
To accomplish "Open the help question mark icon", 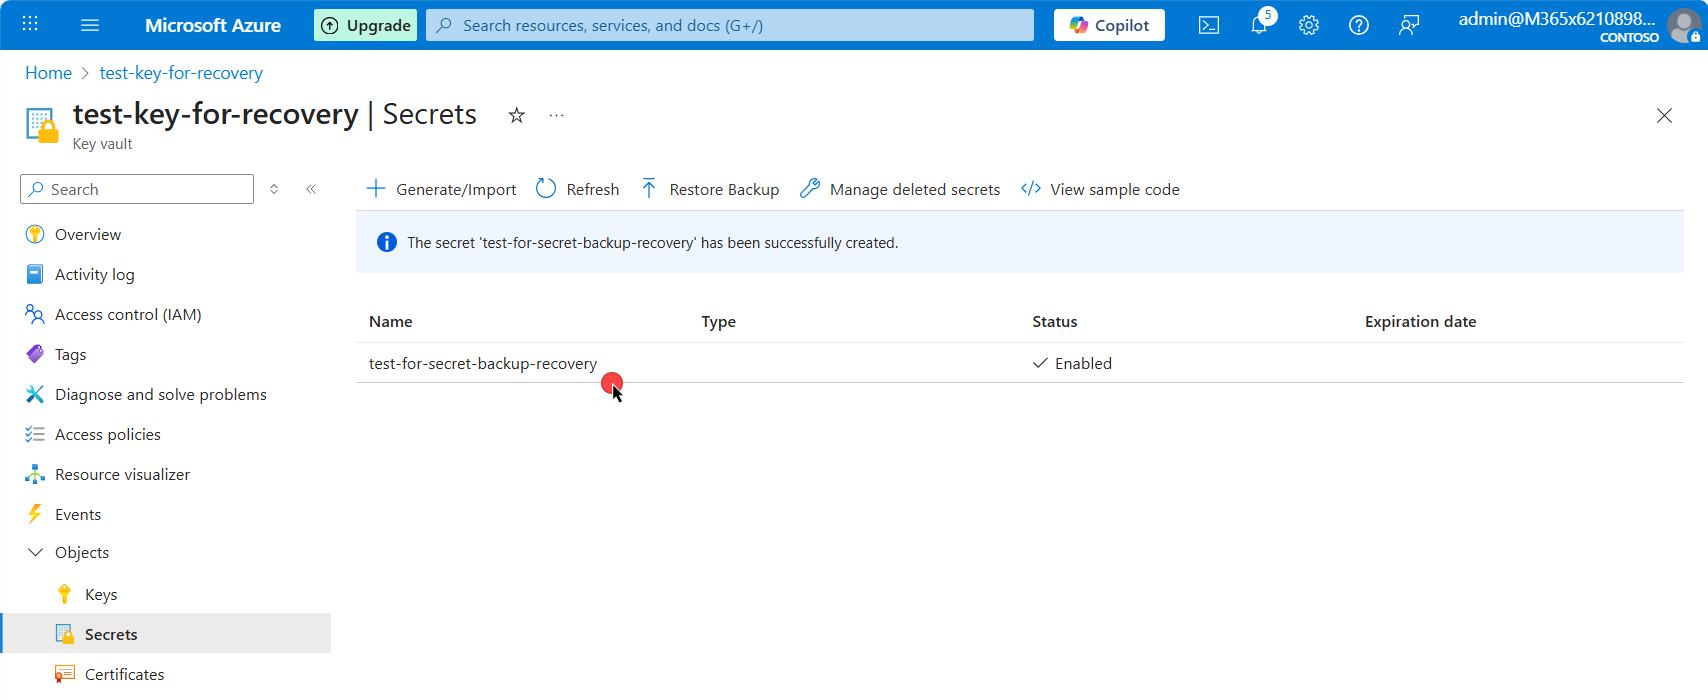I will pyautogui.click(x=1359, y=25).
